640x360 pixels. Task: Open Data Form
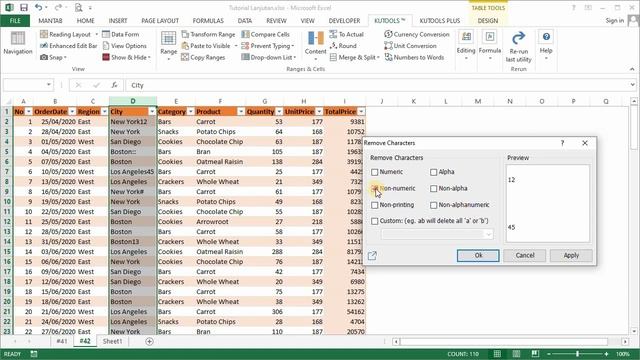[x=120, y=34]
